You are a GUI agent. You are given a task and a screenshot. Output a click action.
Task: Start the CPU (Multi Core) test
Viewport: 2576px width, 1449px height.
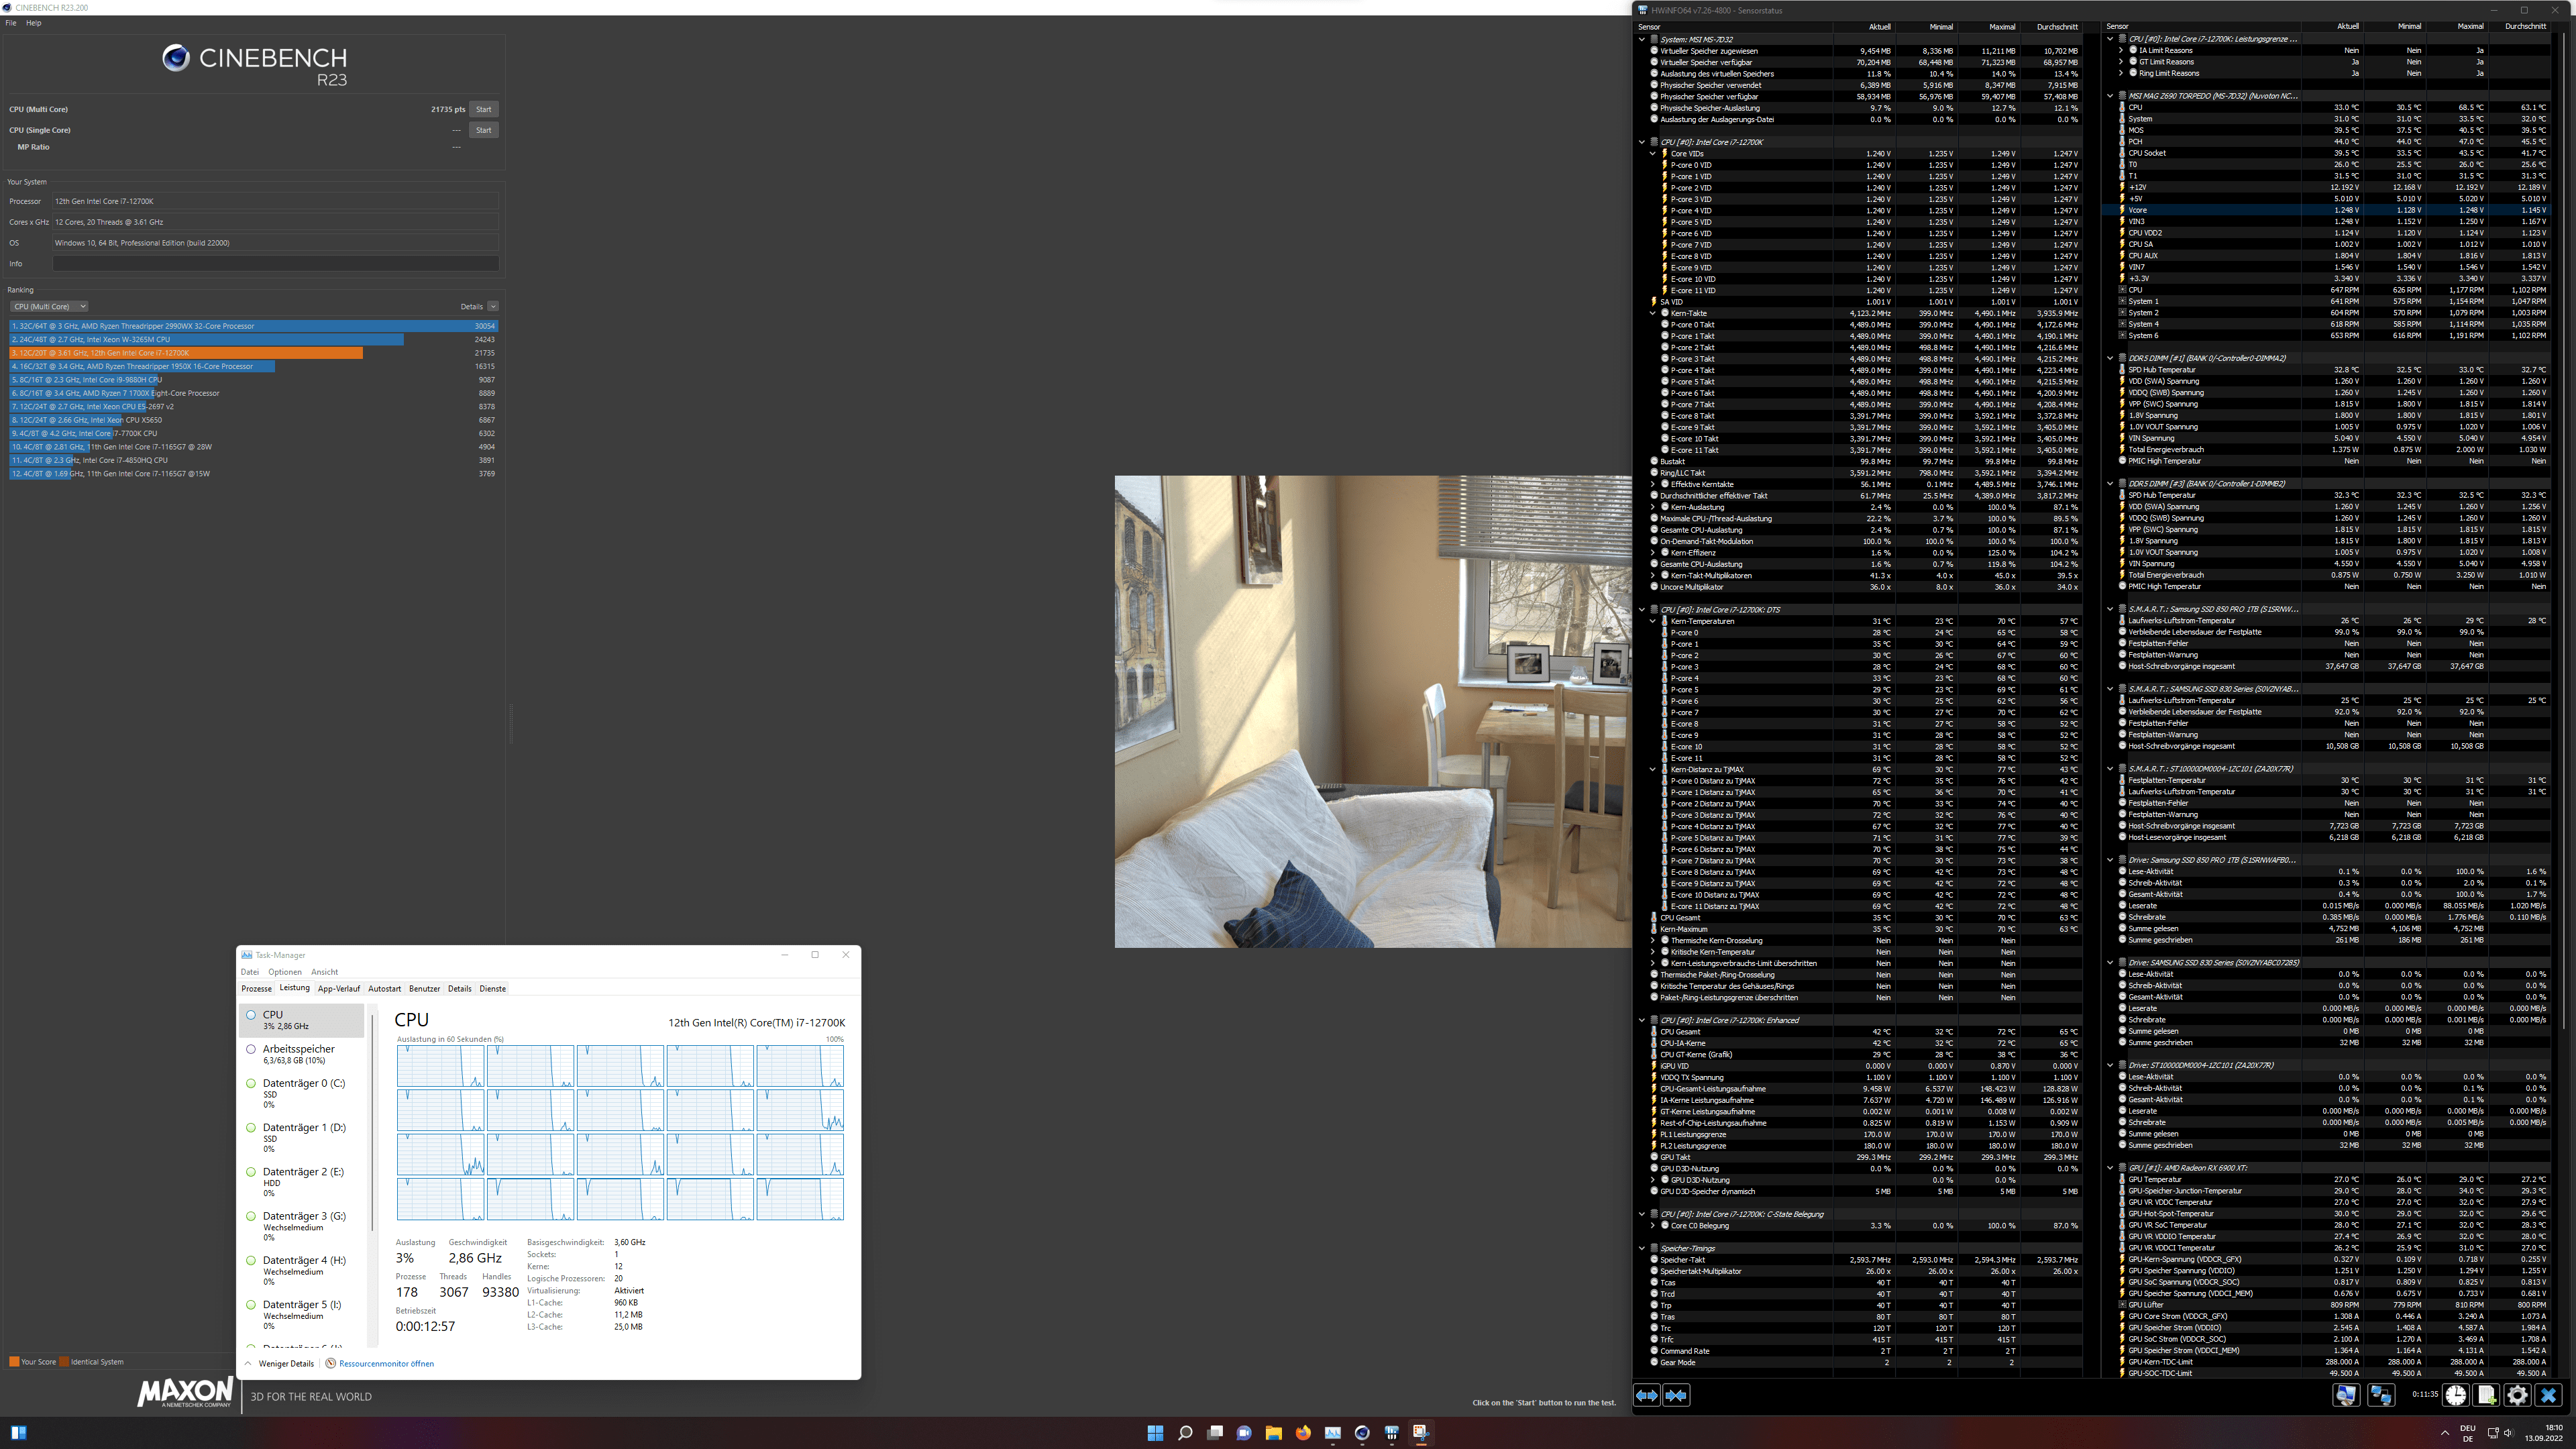[484, 109]
